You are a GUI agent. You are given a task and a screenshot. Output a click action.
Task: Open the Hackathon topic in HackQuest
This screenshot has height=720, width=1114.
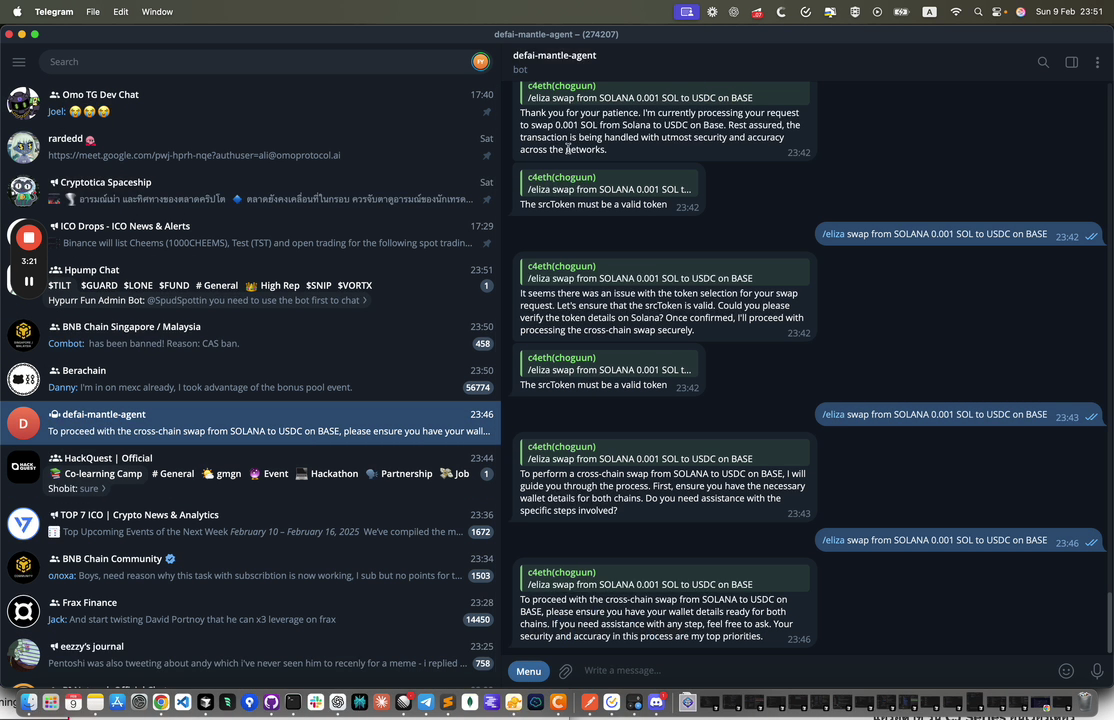pos(326,473)
